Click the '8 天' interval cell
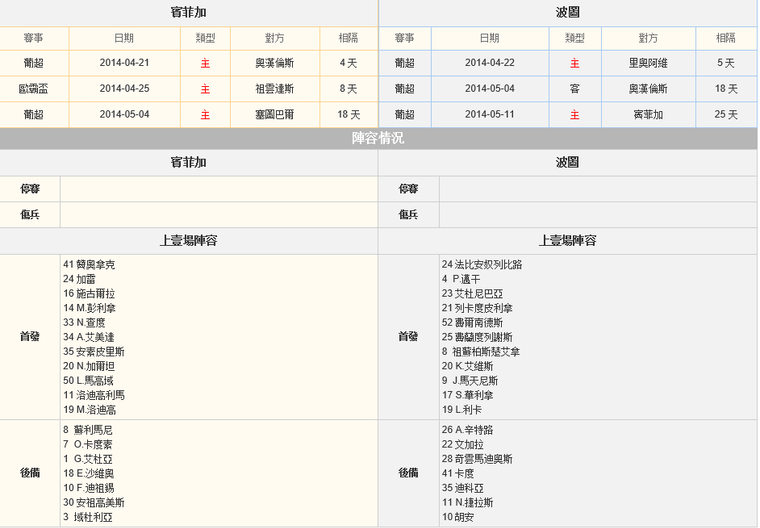 coord(348,89)
